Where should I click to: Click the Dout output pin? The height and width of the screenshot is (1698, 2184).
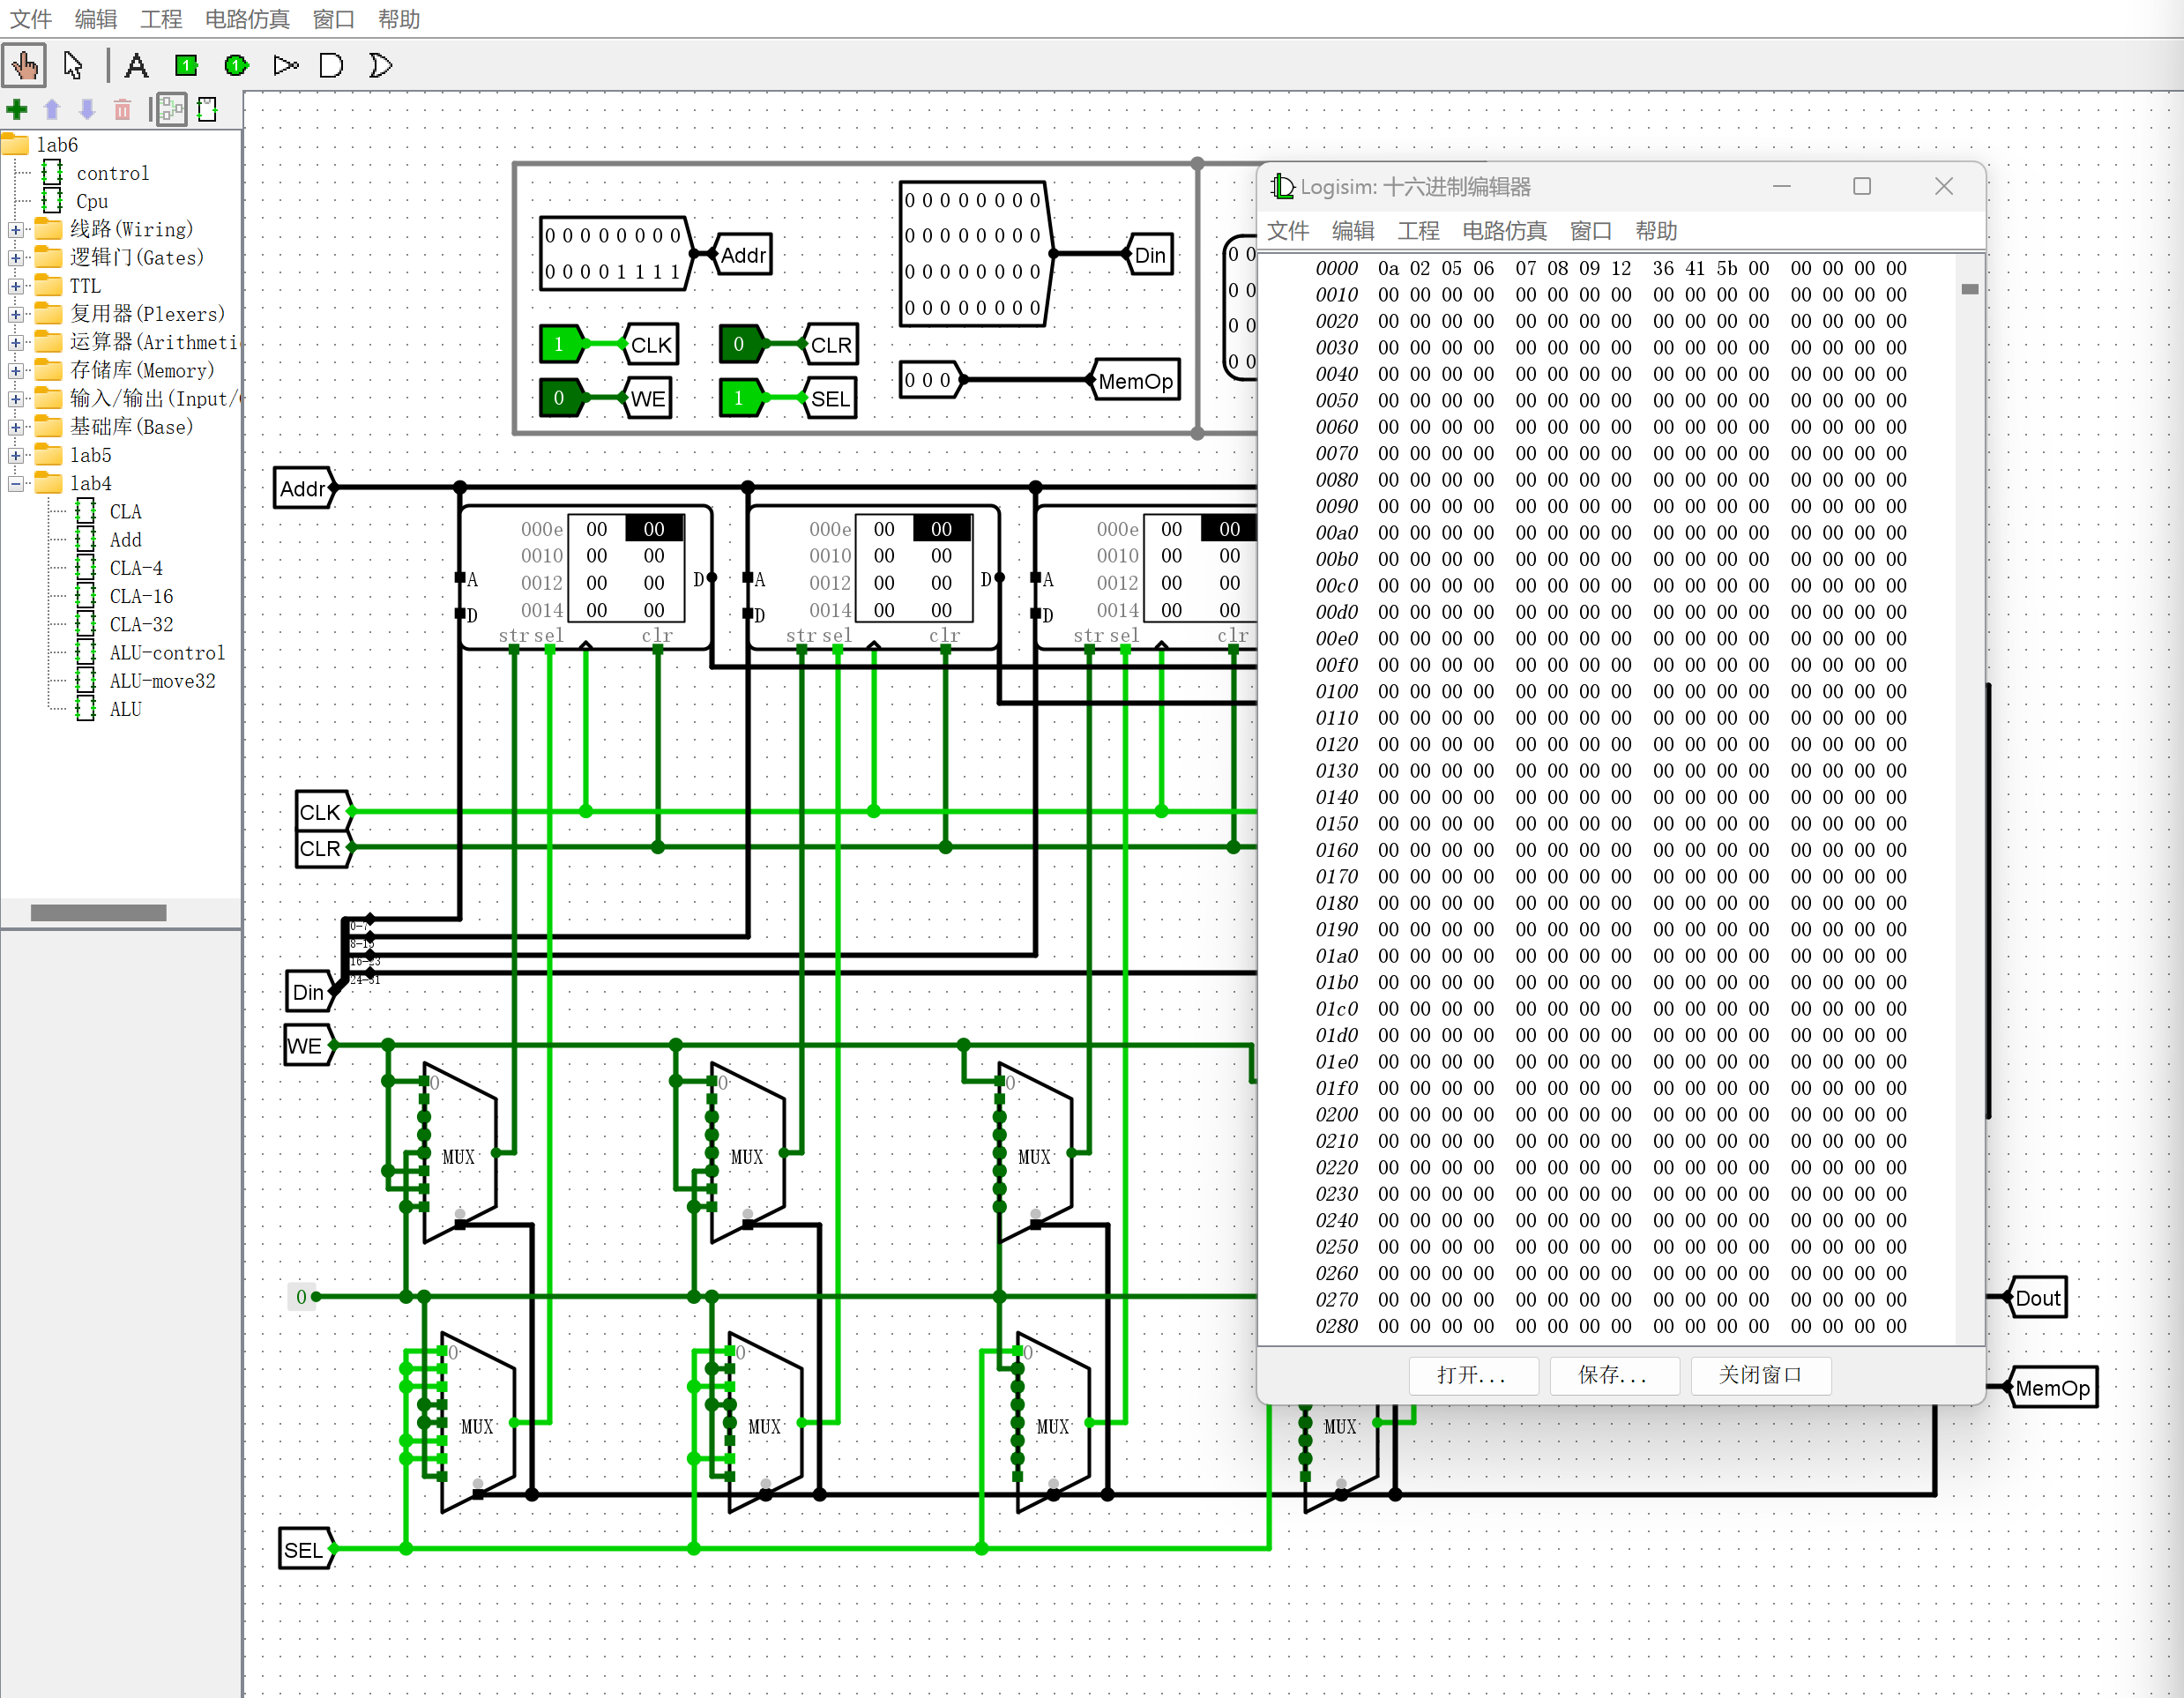pos(2036,1297)
